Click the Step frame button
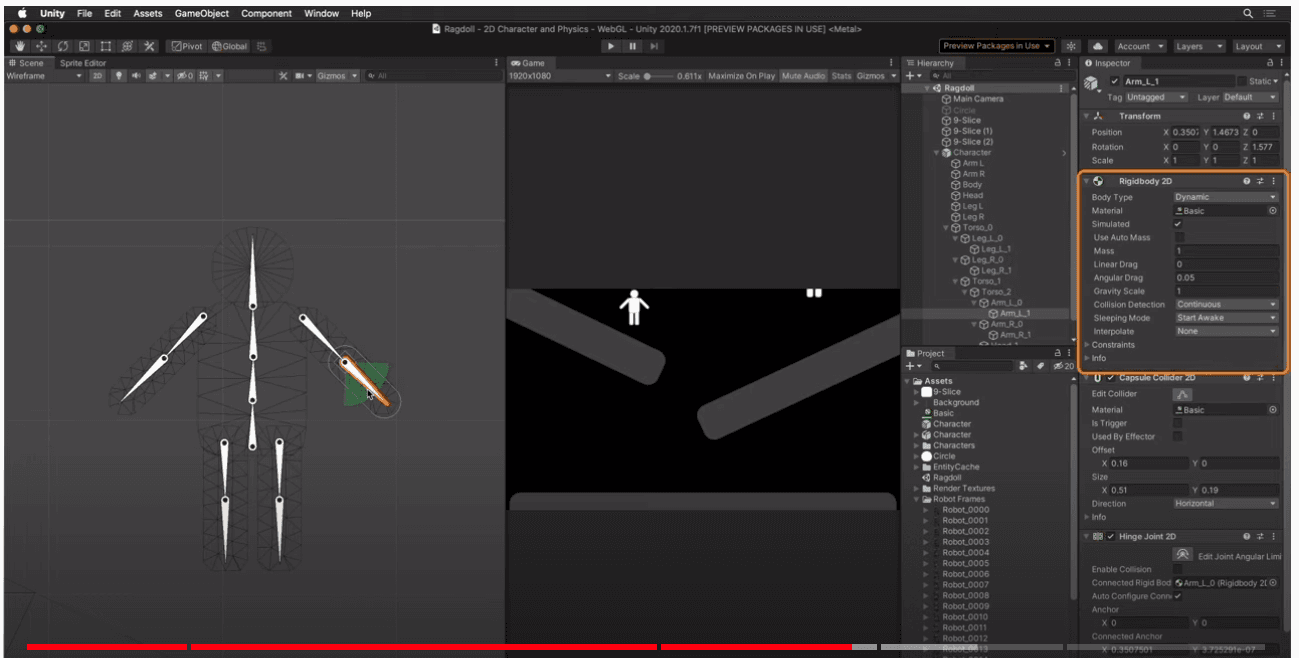 655,46
